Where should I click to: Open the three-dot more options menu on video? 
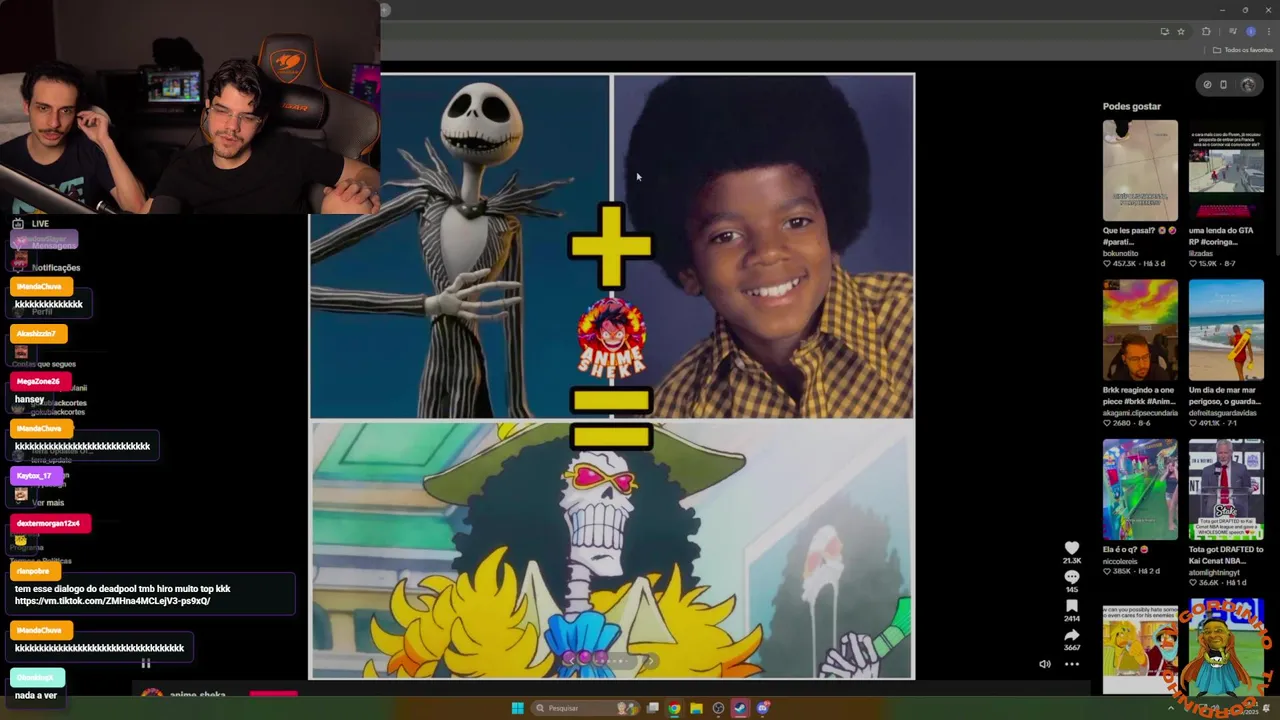1072,664
